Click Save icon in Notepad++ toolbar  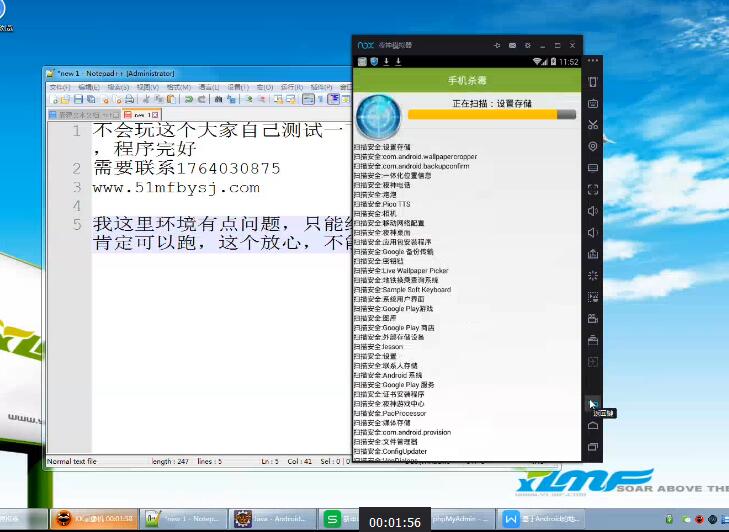79,99
